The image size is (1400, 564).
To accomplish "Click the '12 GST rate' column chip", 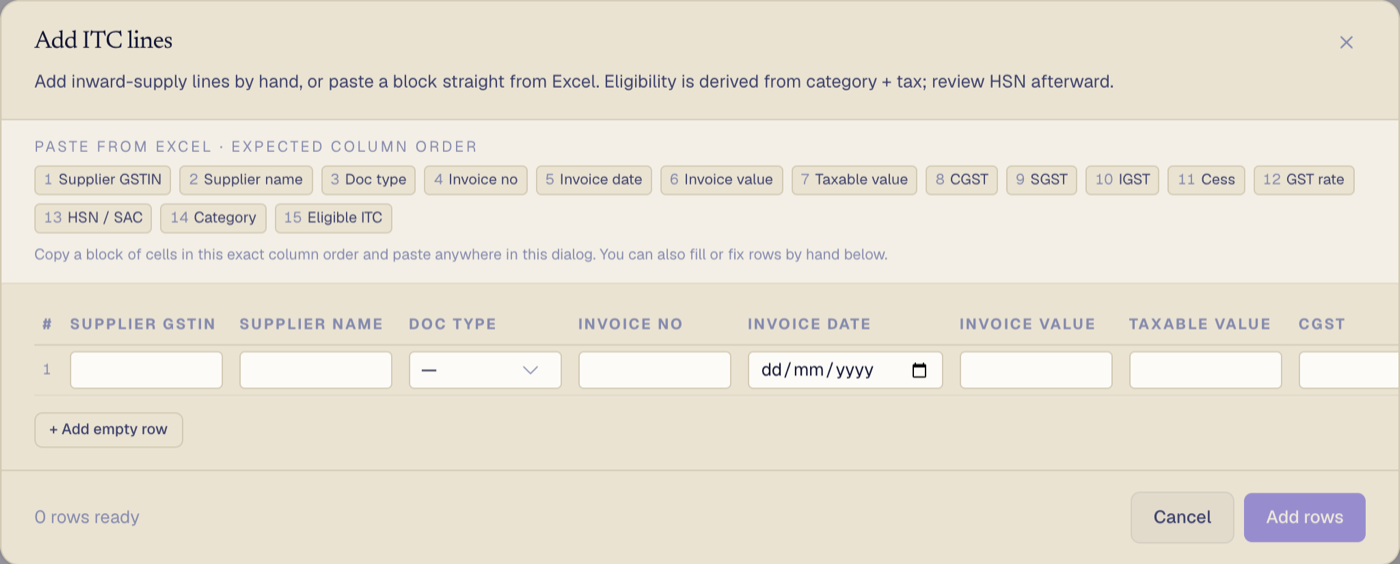I will point(1304,180).
